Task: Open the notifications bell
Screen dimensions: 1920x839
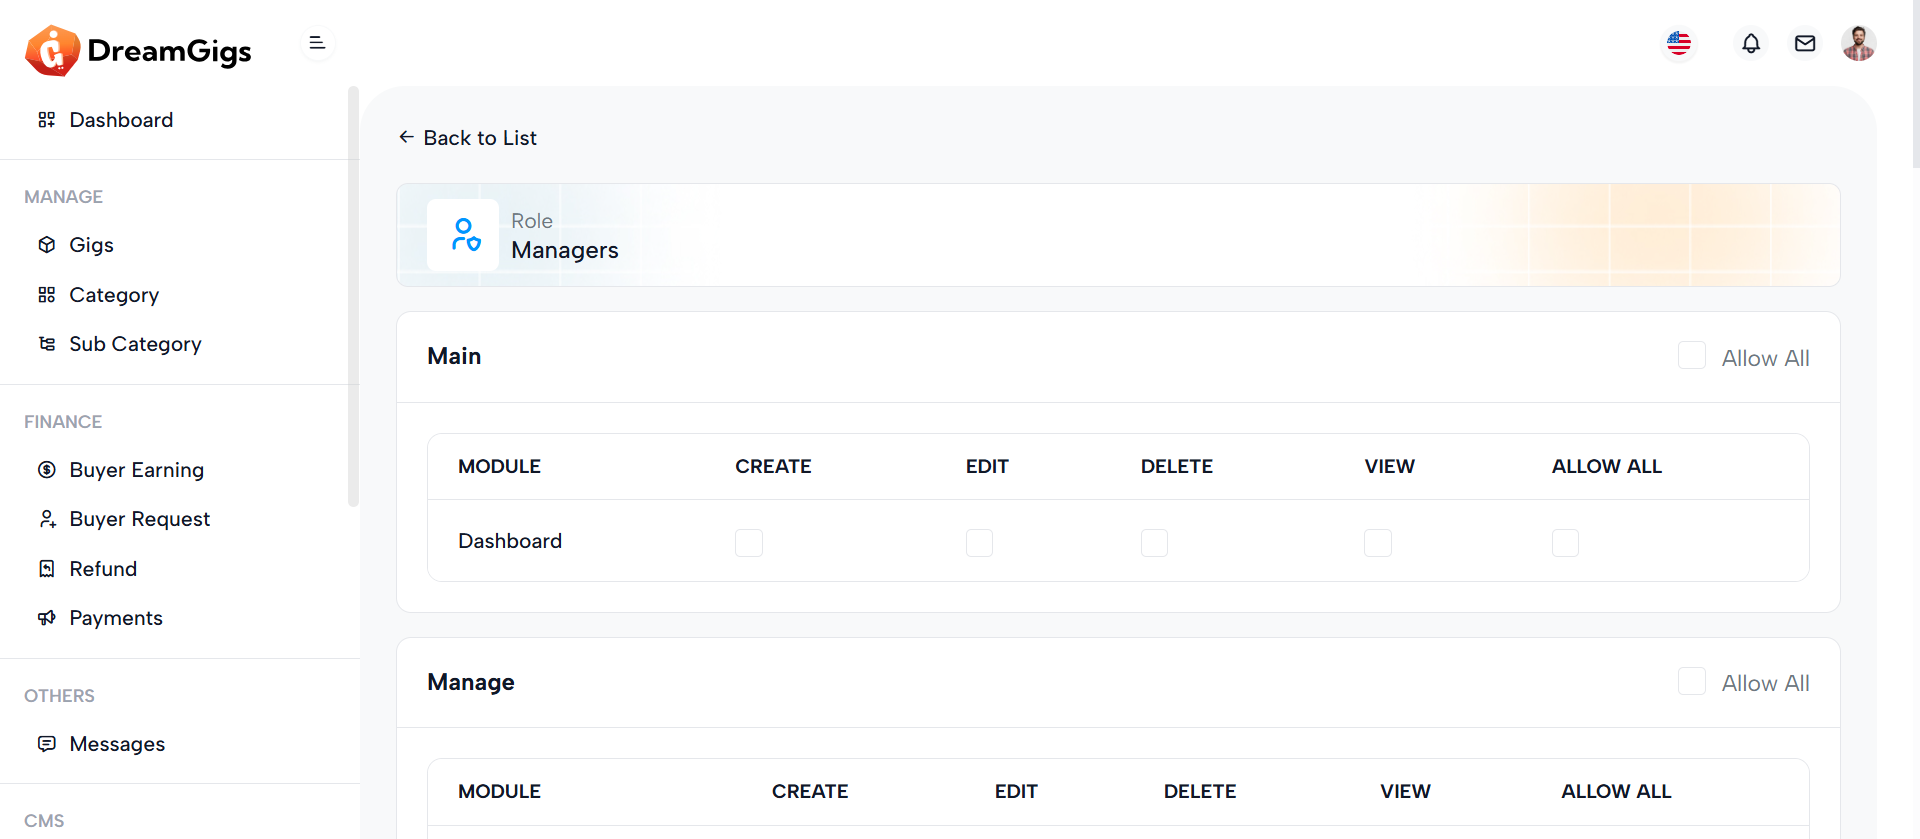Action: click(x=1751, y=43)
